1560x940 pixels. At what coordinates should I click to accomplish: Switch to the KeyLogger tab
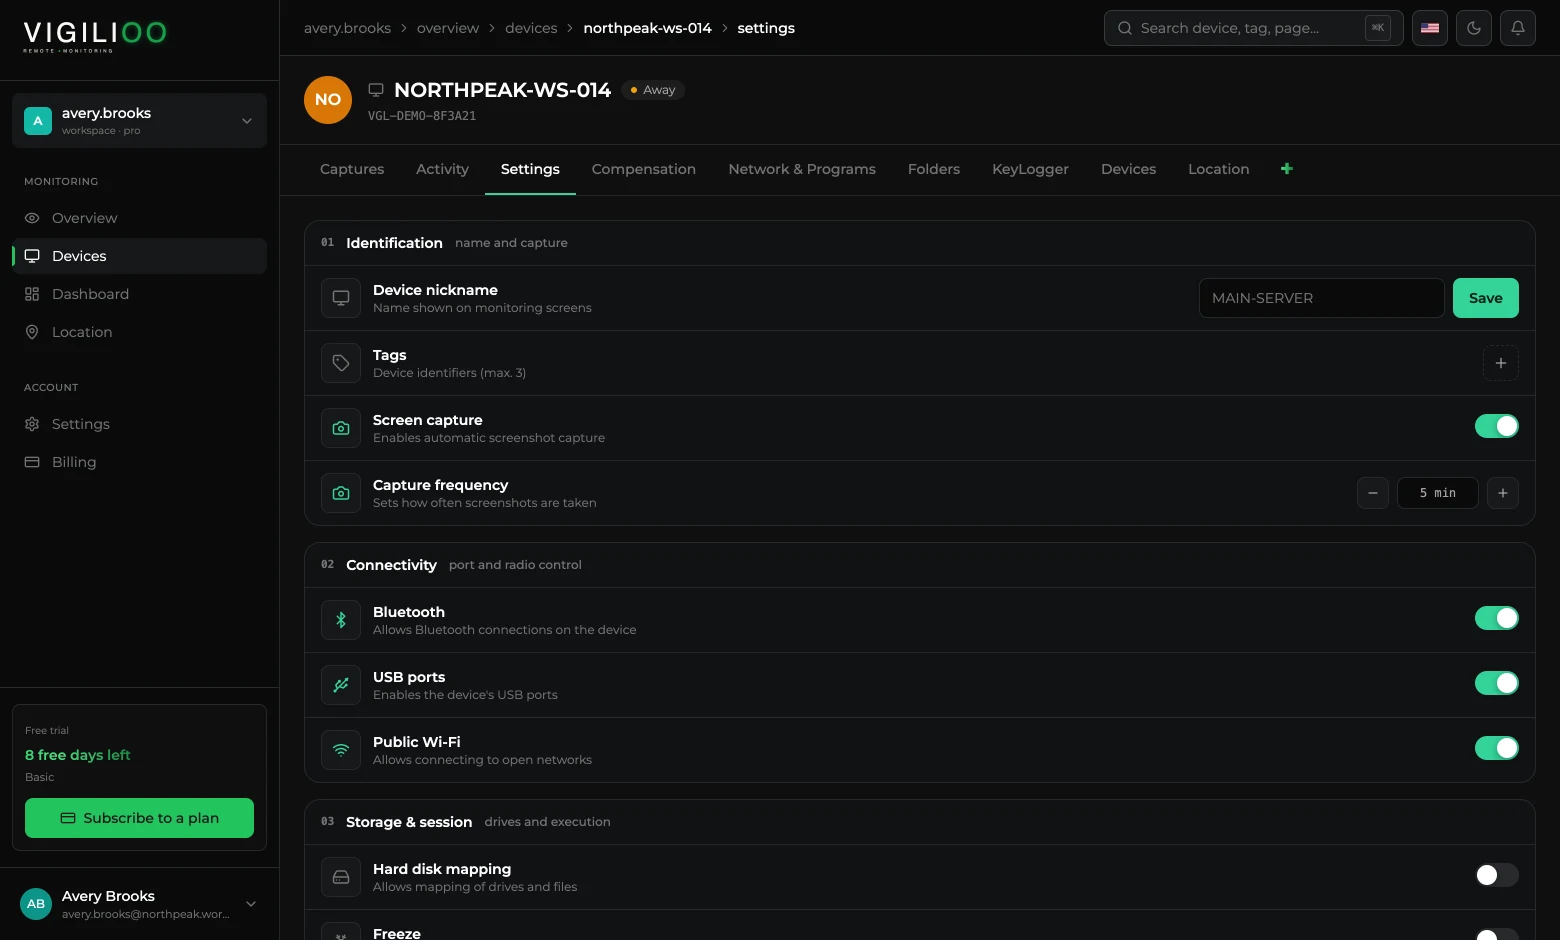click(1030, 169)
